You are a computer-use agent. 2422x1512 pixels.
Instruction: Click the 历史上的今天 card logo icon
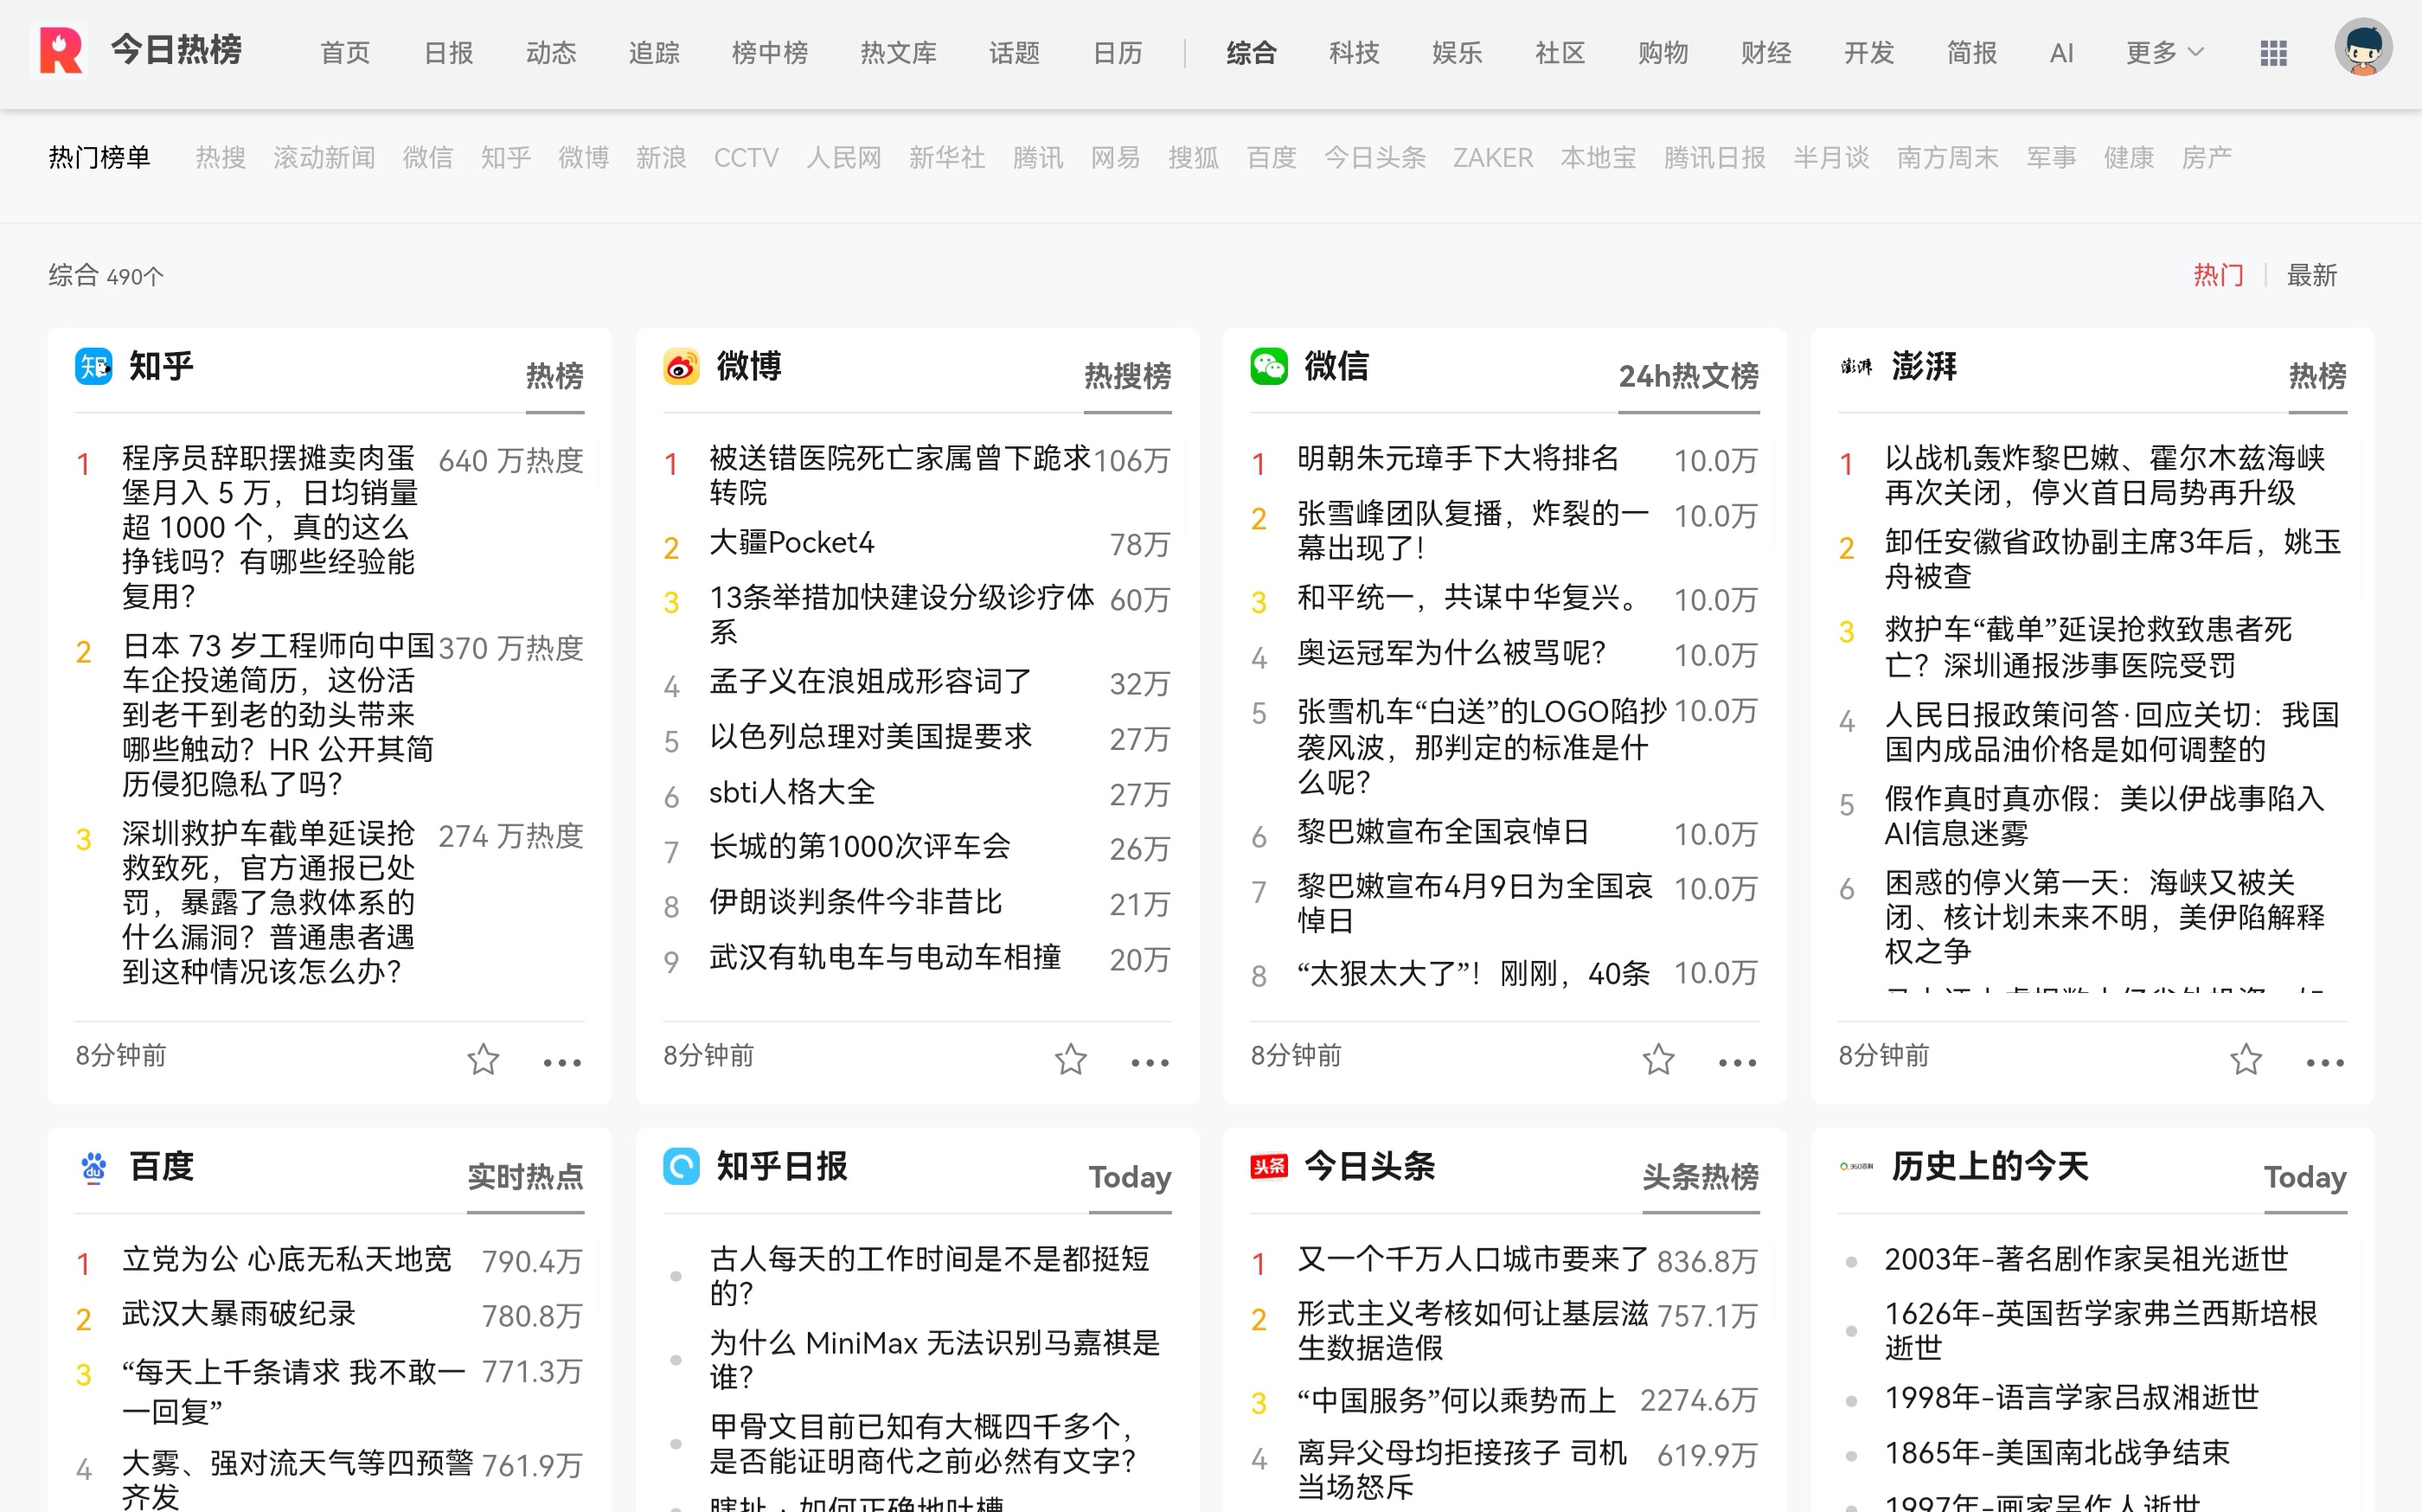click(1856, 1166)
